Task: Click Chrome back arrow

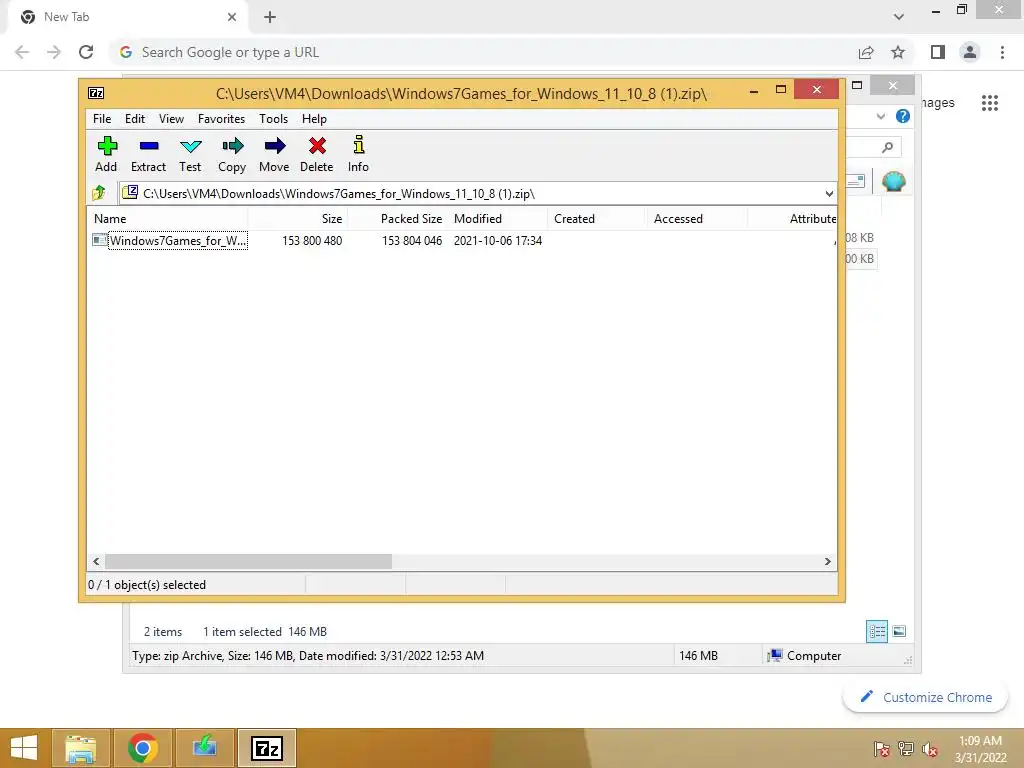Action: (x=22, y=52)
